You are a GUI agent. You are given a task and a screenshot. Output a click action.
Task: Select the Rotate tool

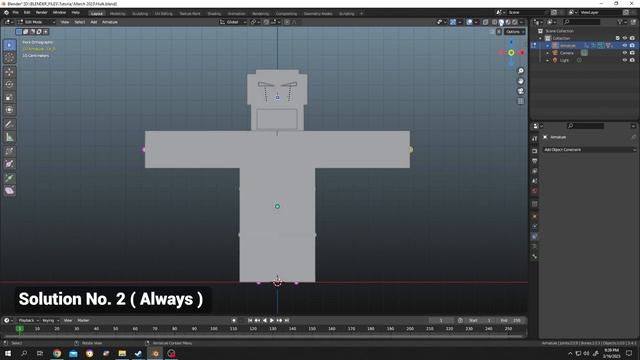pos(9,84)
